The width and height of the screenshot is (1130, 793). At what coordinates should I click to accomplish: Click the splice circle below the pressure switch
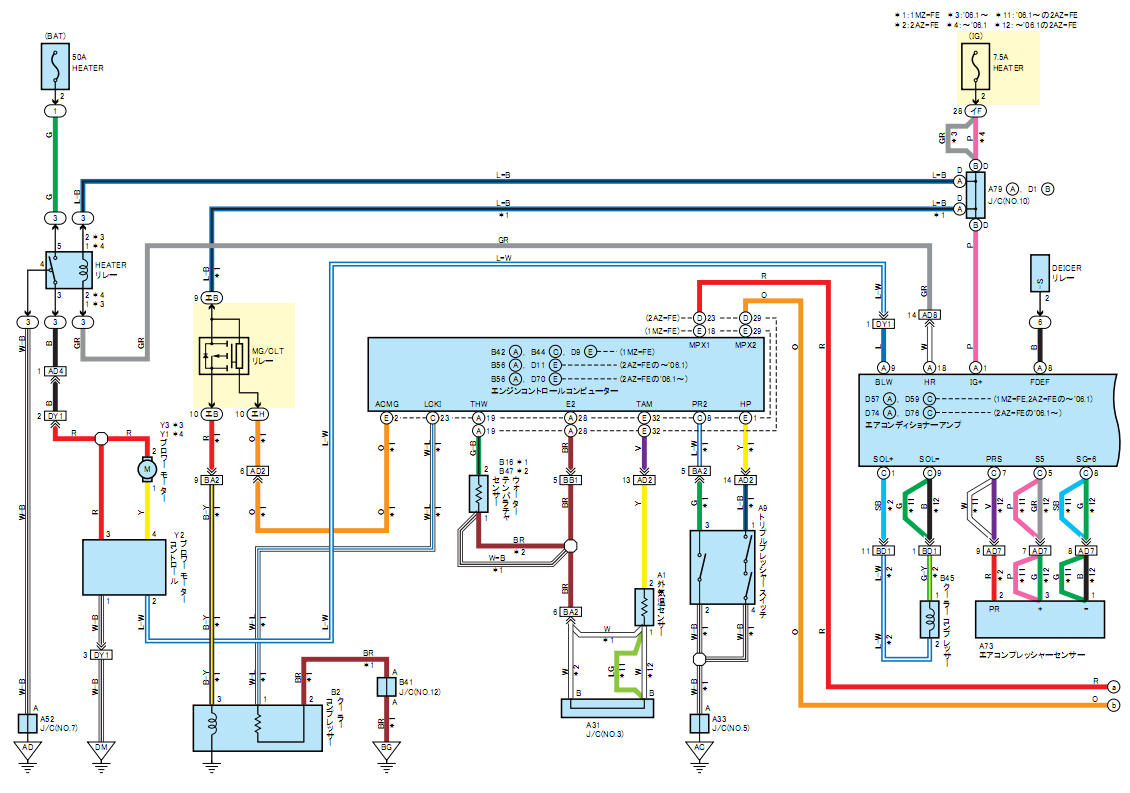(699, 658)
